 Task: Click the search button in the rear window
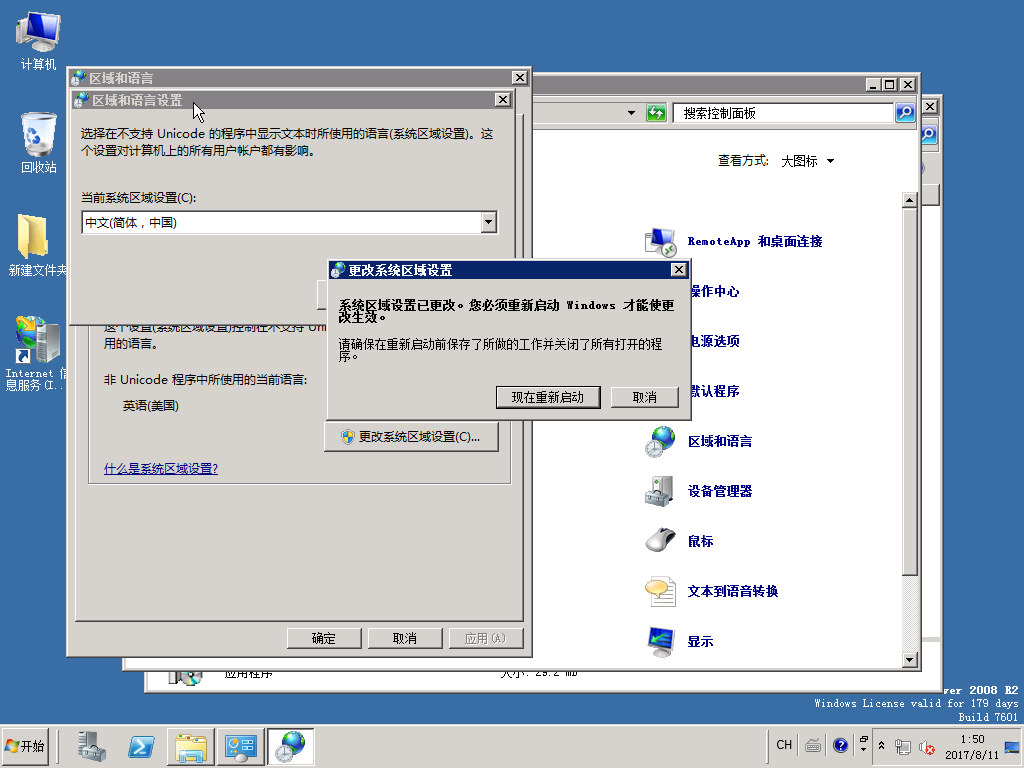929,135
